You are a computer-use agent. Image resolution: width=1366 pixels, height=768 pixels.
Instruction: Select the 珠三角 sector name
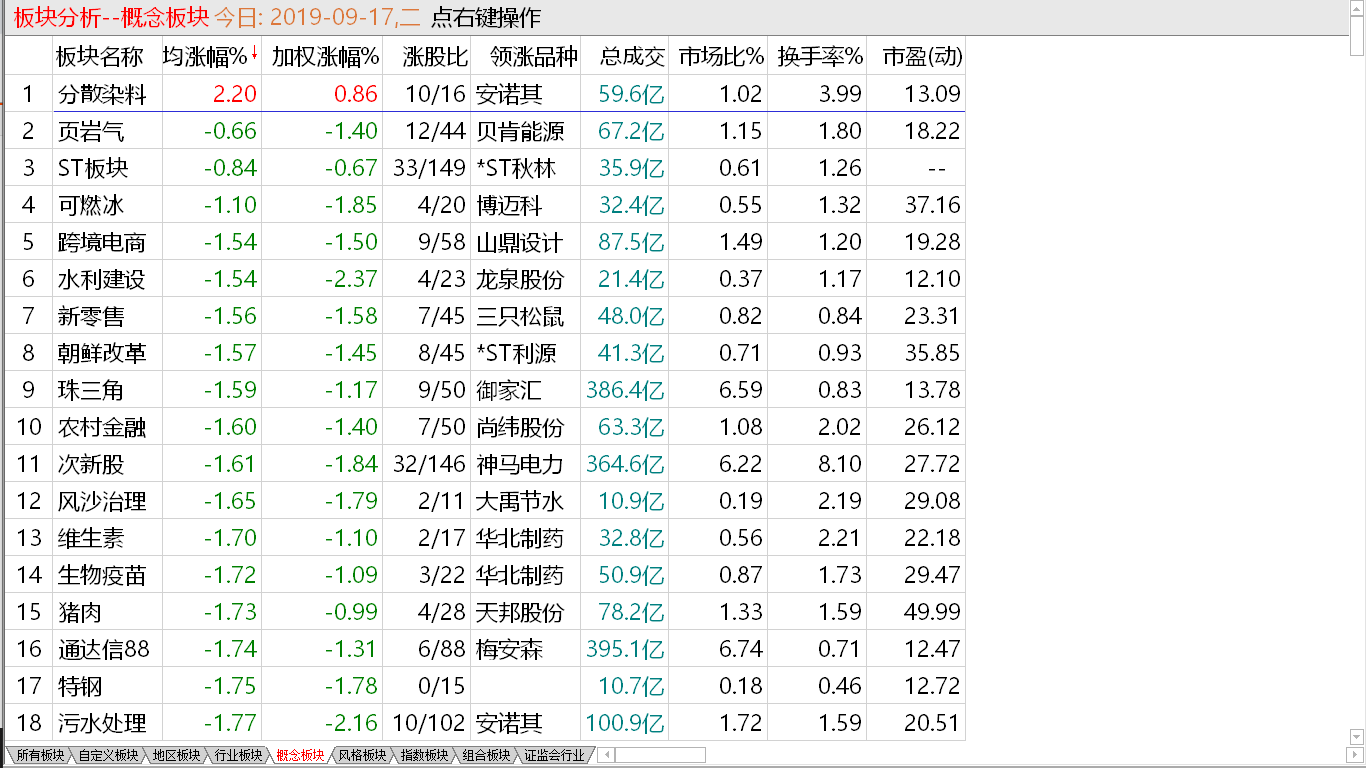[90, 390]
